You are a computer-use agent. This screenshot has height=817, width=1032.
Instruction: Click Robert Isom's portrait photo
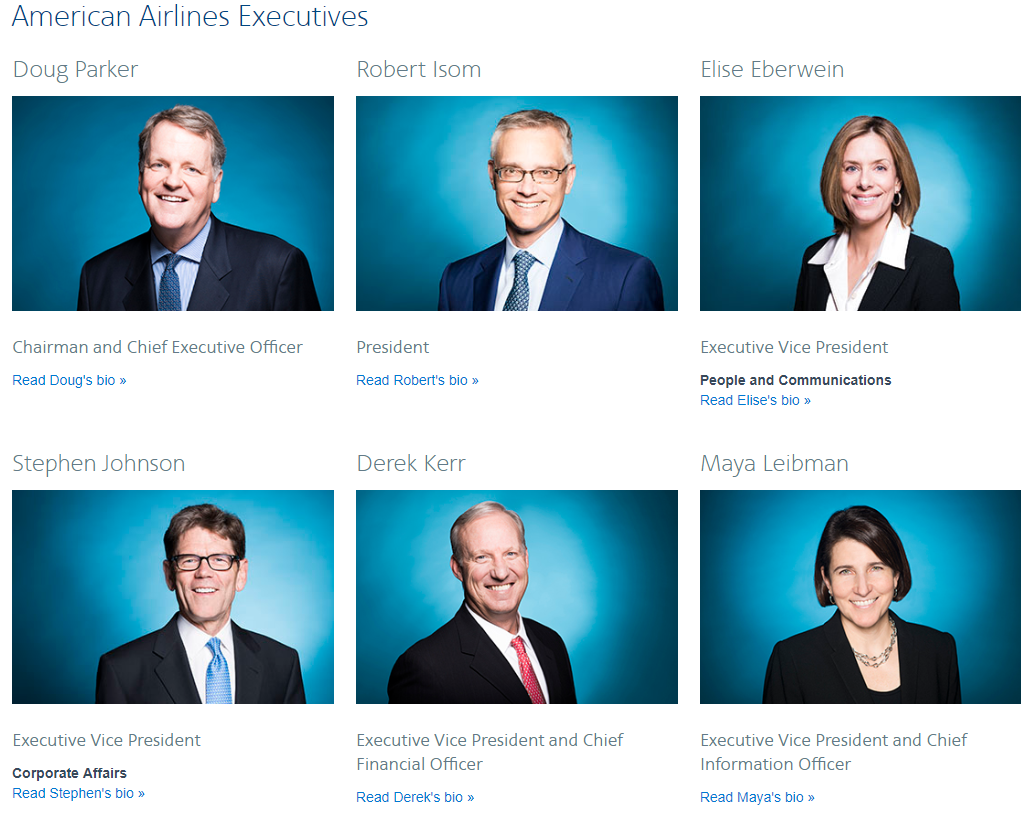pyautogui.click(x=517, y=203)
